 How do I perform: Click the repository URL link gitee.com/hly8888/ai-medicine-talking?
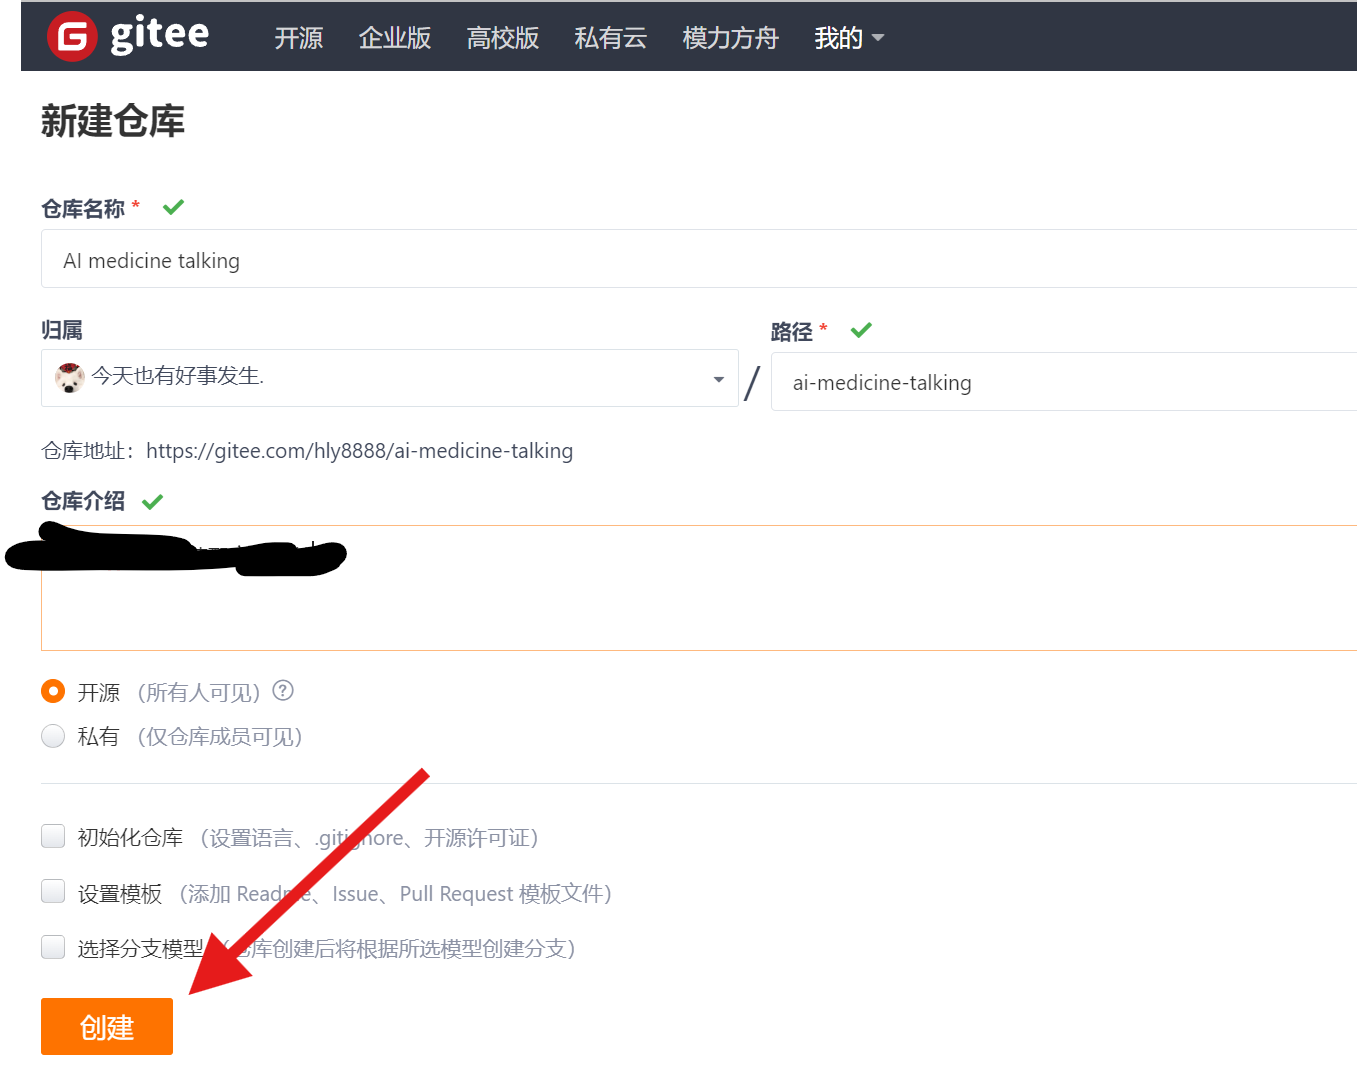coord(360,450)
